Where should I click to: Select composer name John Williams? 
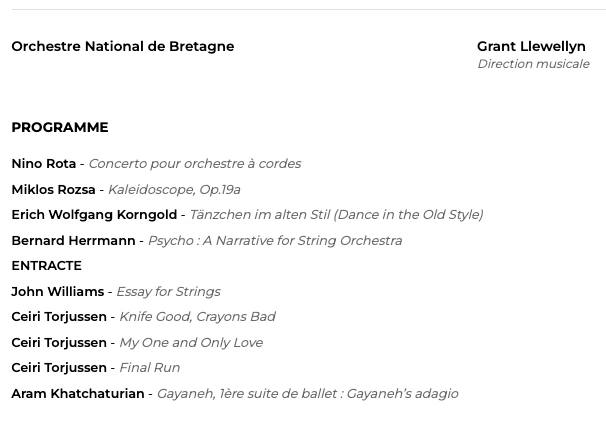pyautogui.click(x=57, y=291)
